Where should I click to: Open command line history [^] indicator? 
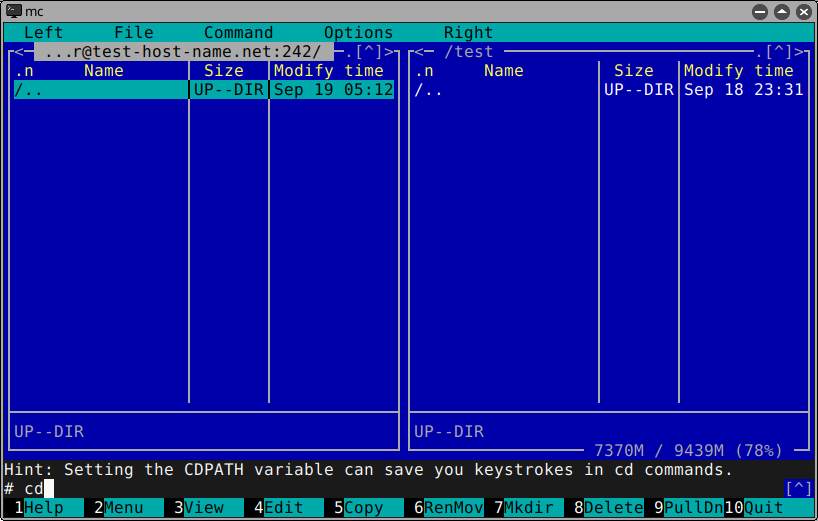click(798, 488)
